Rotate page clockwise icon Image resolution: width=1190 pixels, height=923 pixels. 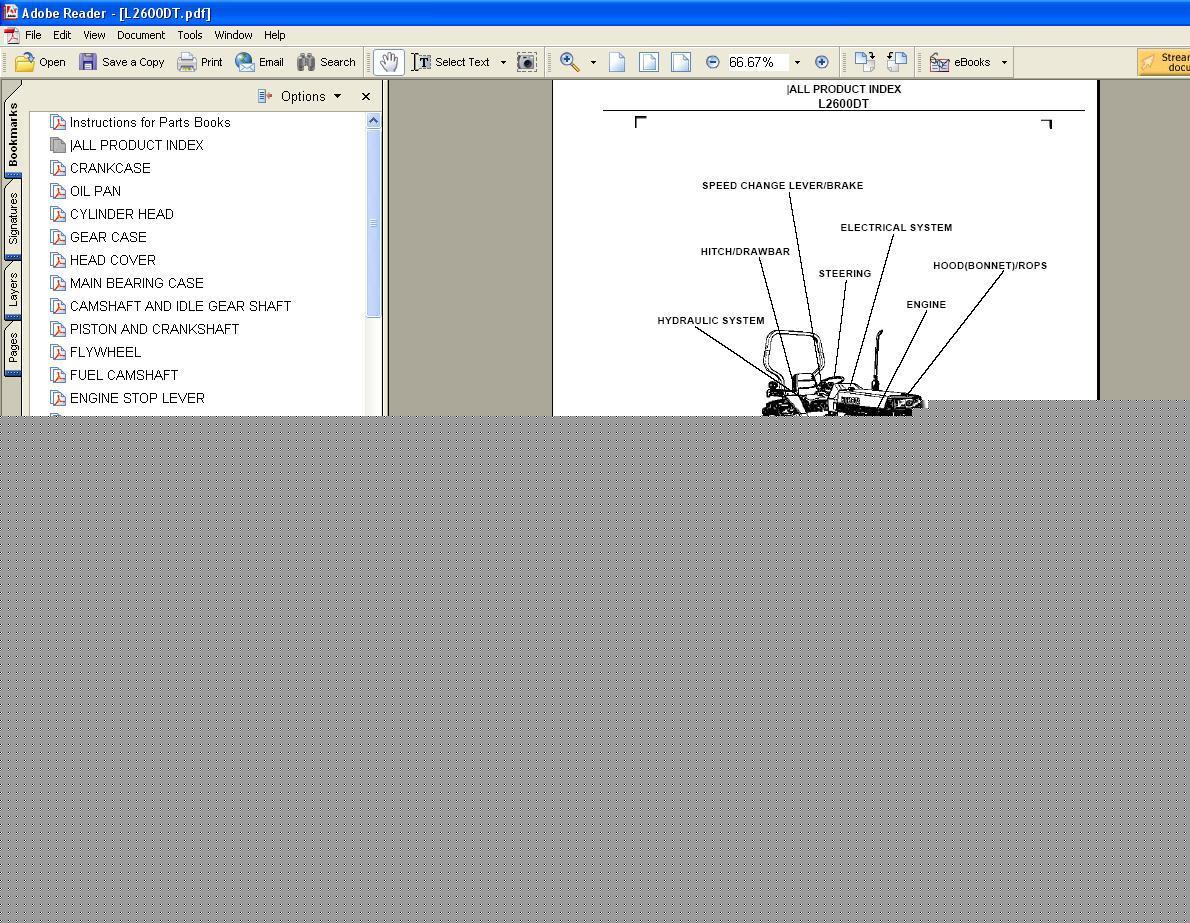864,62
